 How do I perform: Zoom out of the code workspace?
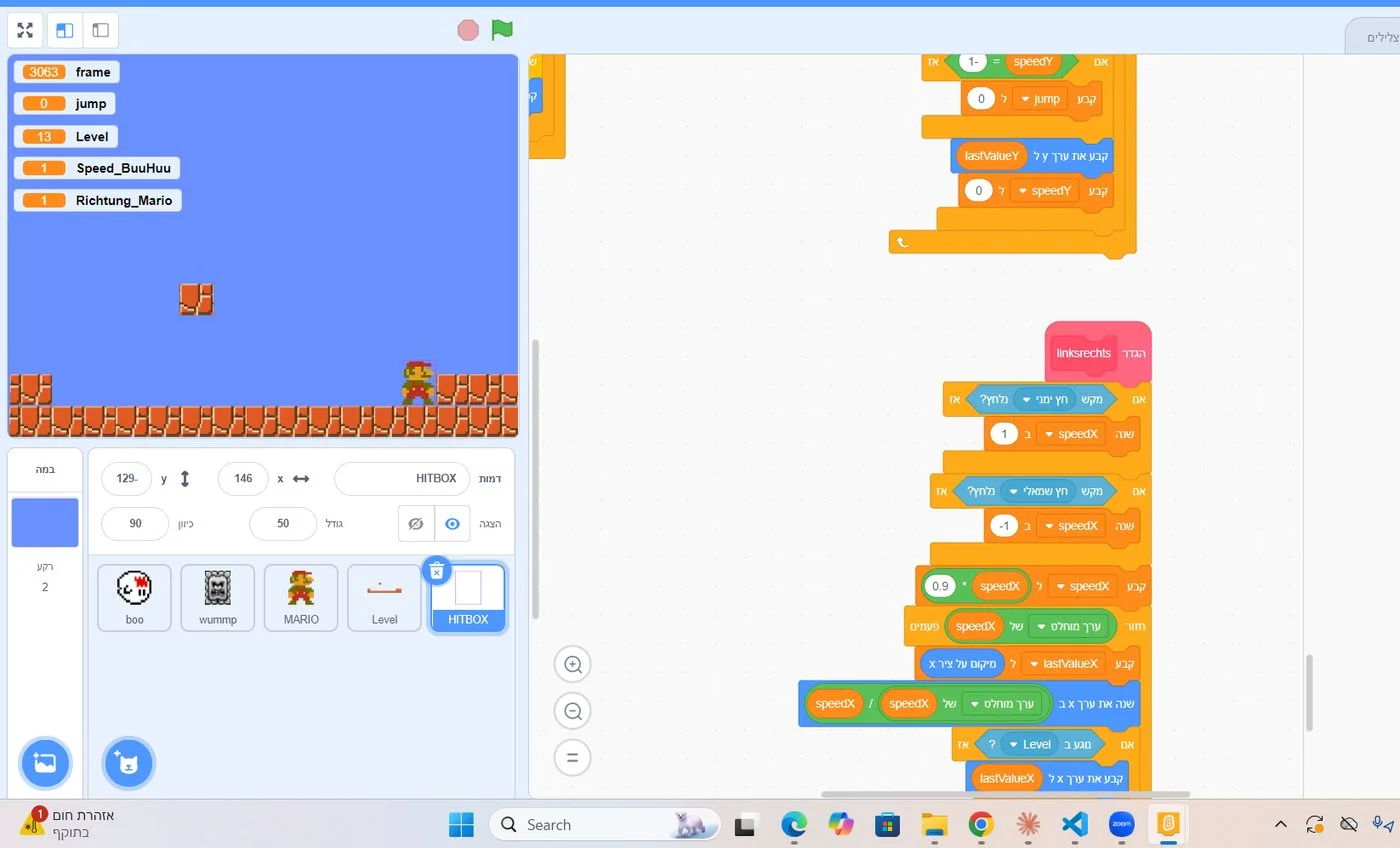(x=573, y=711)
